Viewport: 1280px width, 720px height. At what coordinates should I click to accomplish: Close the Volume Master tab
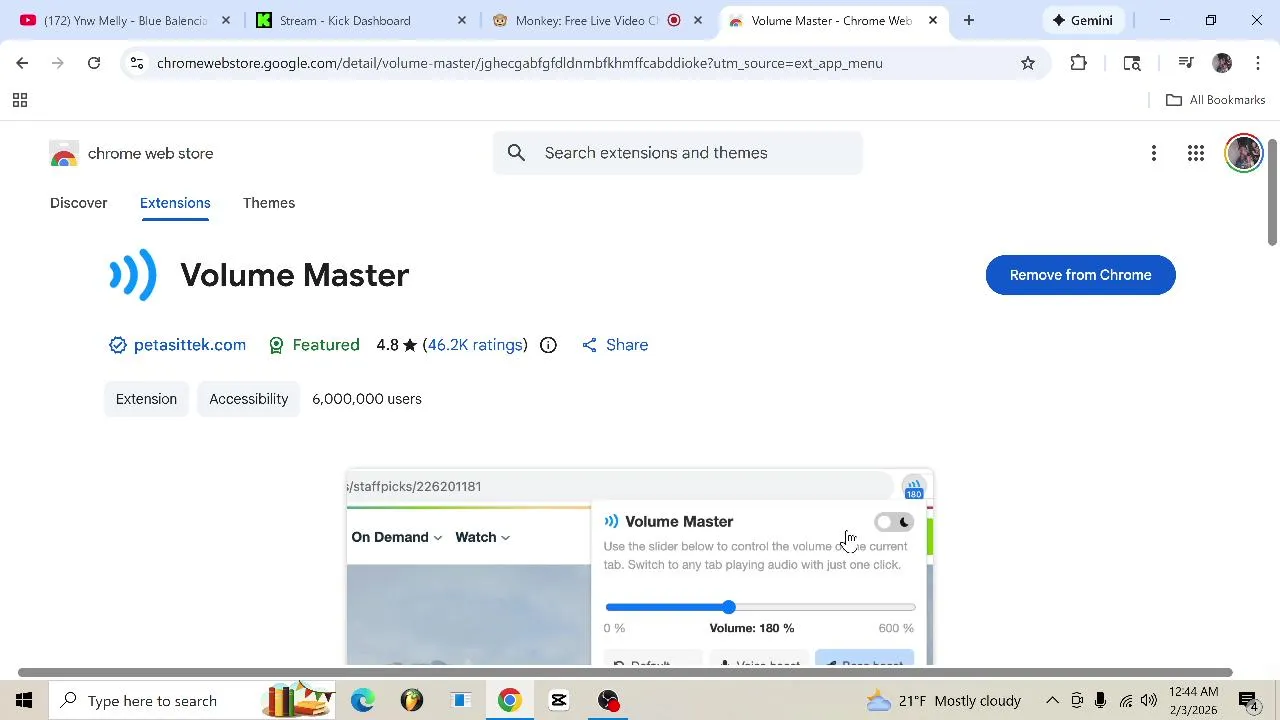933,20
